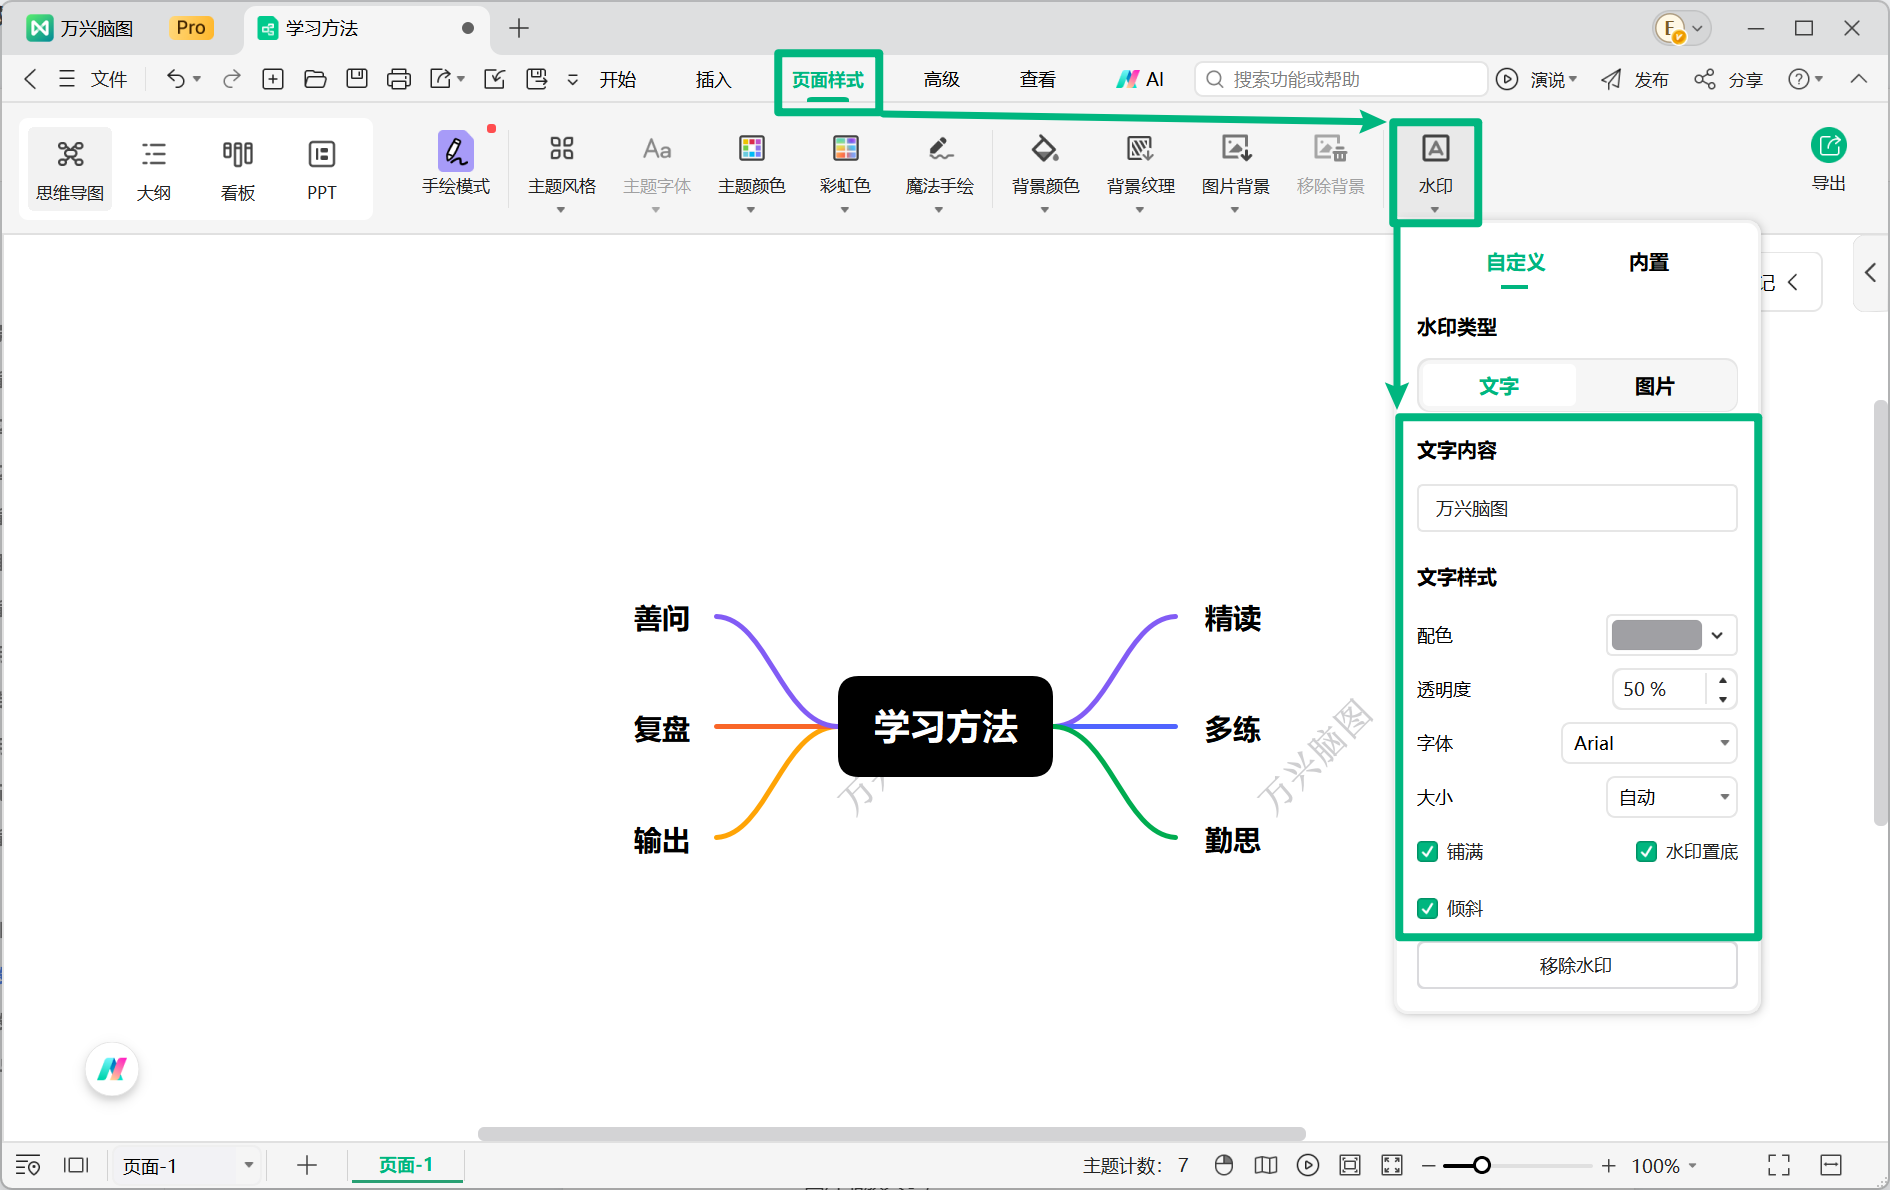This screenshot has width=1890, height=1190.
Task: Click the floating AI assistant icon on canvas
Action: click(112, 1069)
